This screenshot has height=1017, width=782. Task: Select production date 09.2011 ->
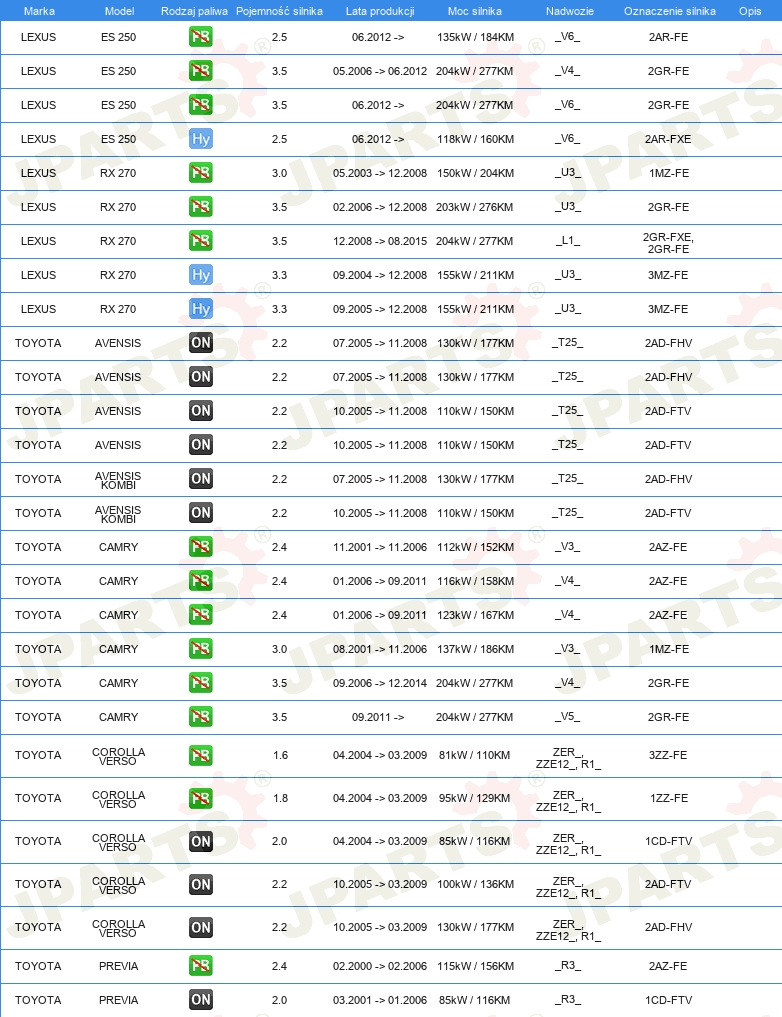[378, 717]
